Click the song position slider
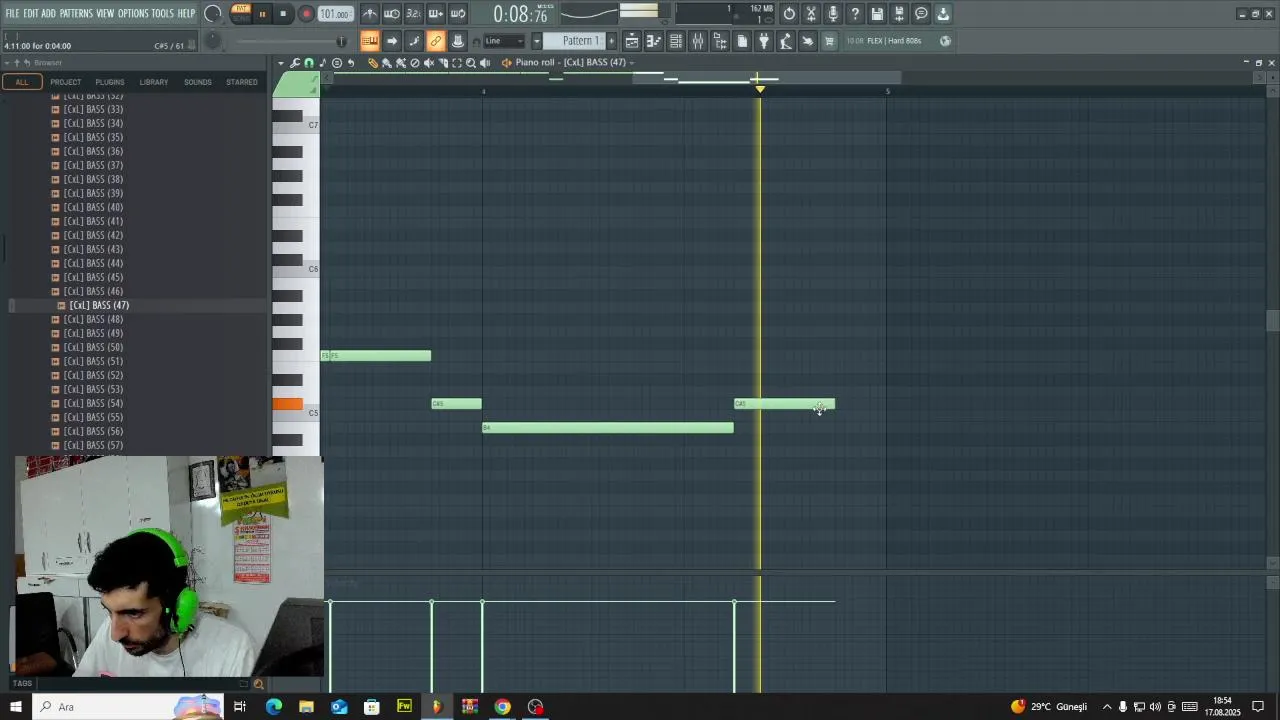 [291, 41]
